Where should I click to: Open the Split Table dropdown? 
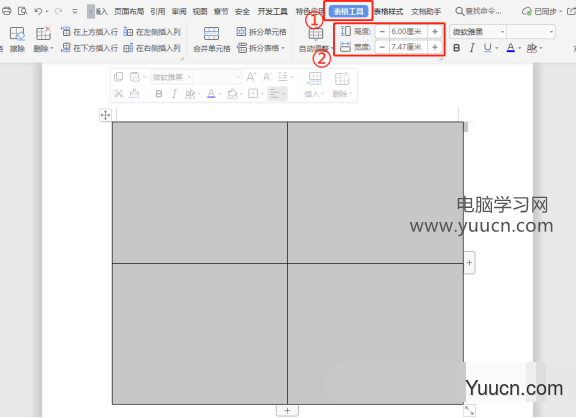[x=283, y=48]
